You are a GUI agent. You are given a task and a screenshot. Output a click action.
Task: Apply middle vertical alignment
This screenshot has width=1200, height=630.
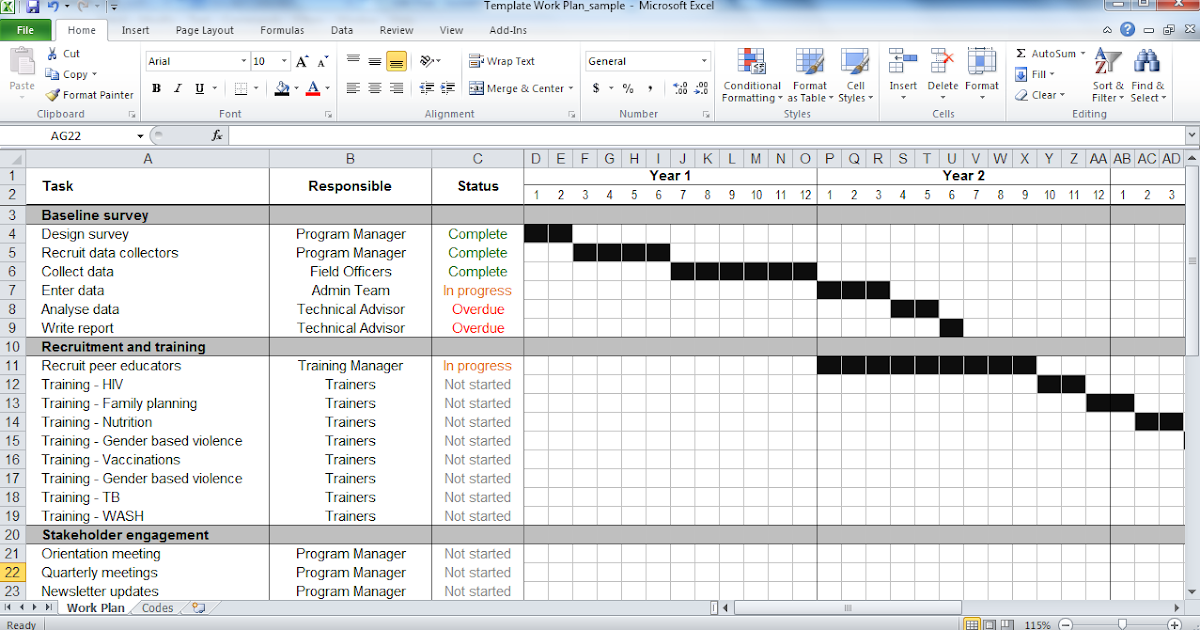tap(374, 61)
